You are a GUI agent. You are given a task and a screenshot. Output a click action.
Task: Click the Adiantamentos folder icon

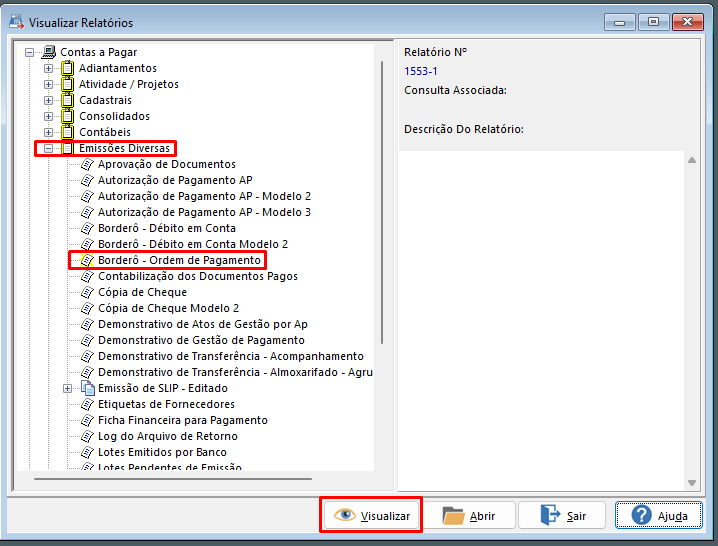[67, 68]
